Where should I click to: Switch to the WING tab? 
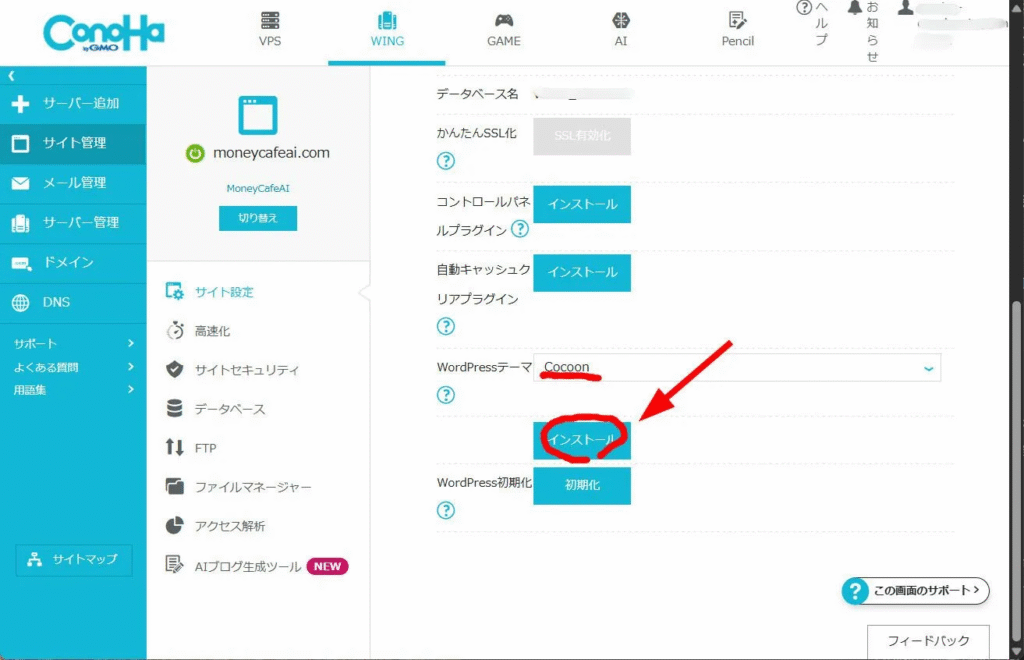click(387, 29)
